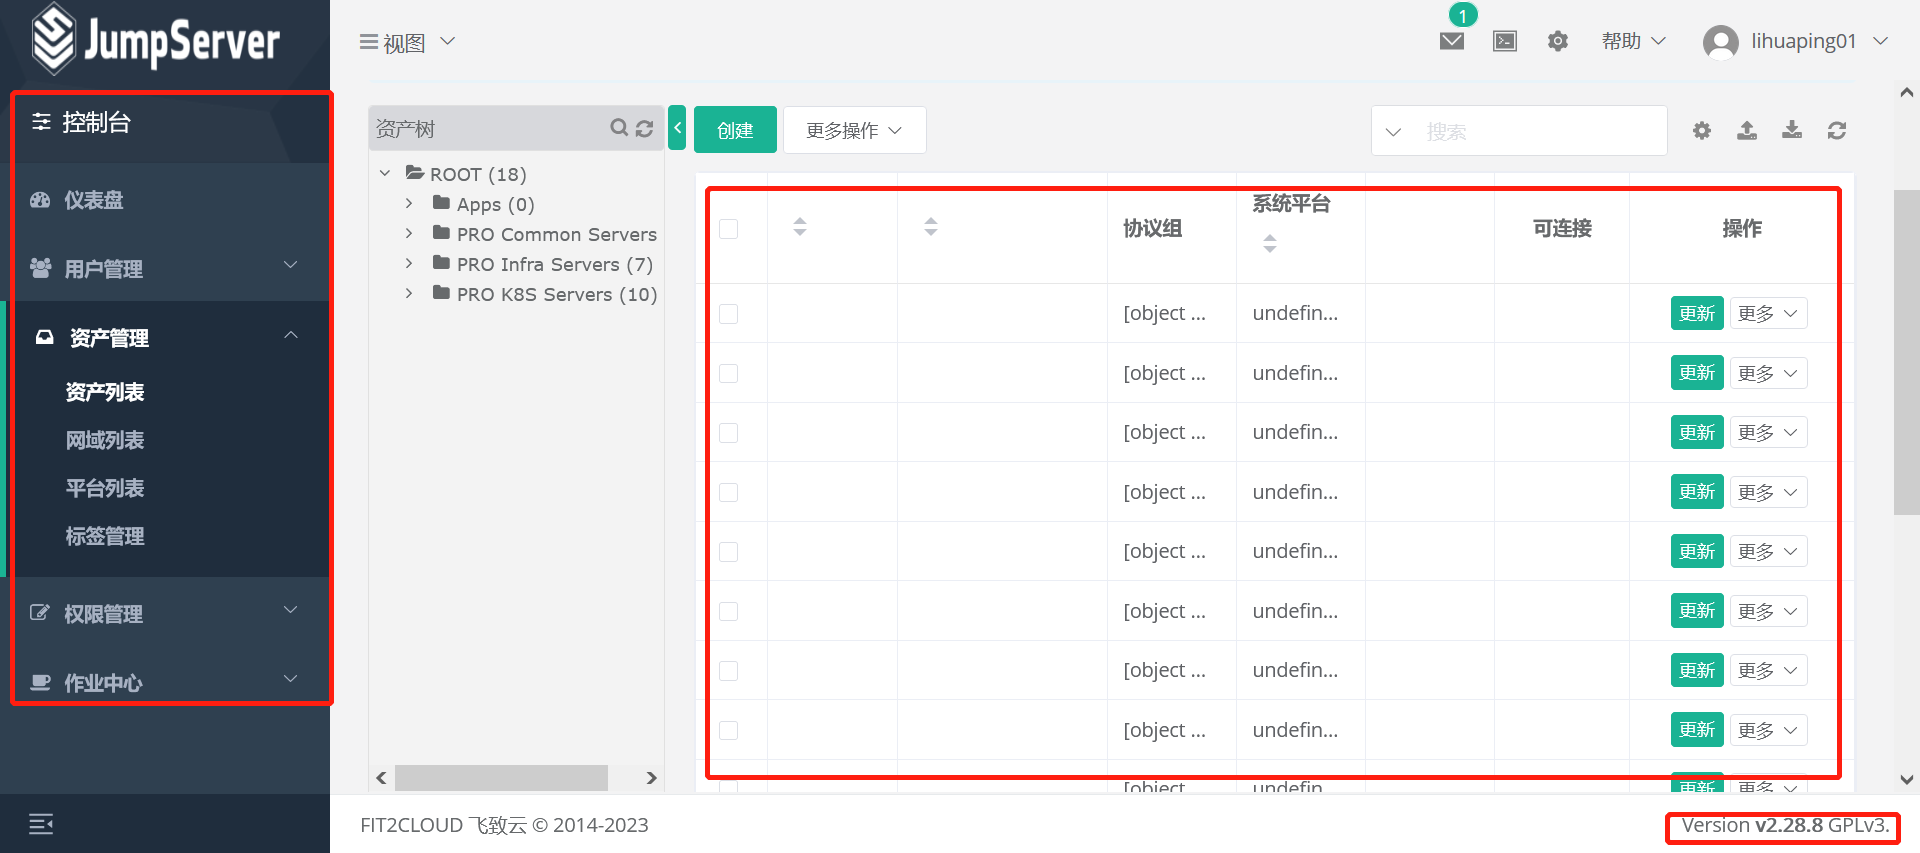Screen dimensions: 1920x853
Task: Click the 创建 button
Action: [x=735, y=130]
